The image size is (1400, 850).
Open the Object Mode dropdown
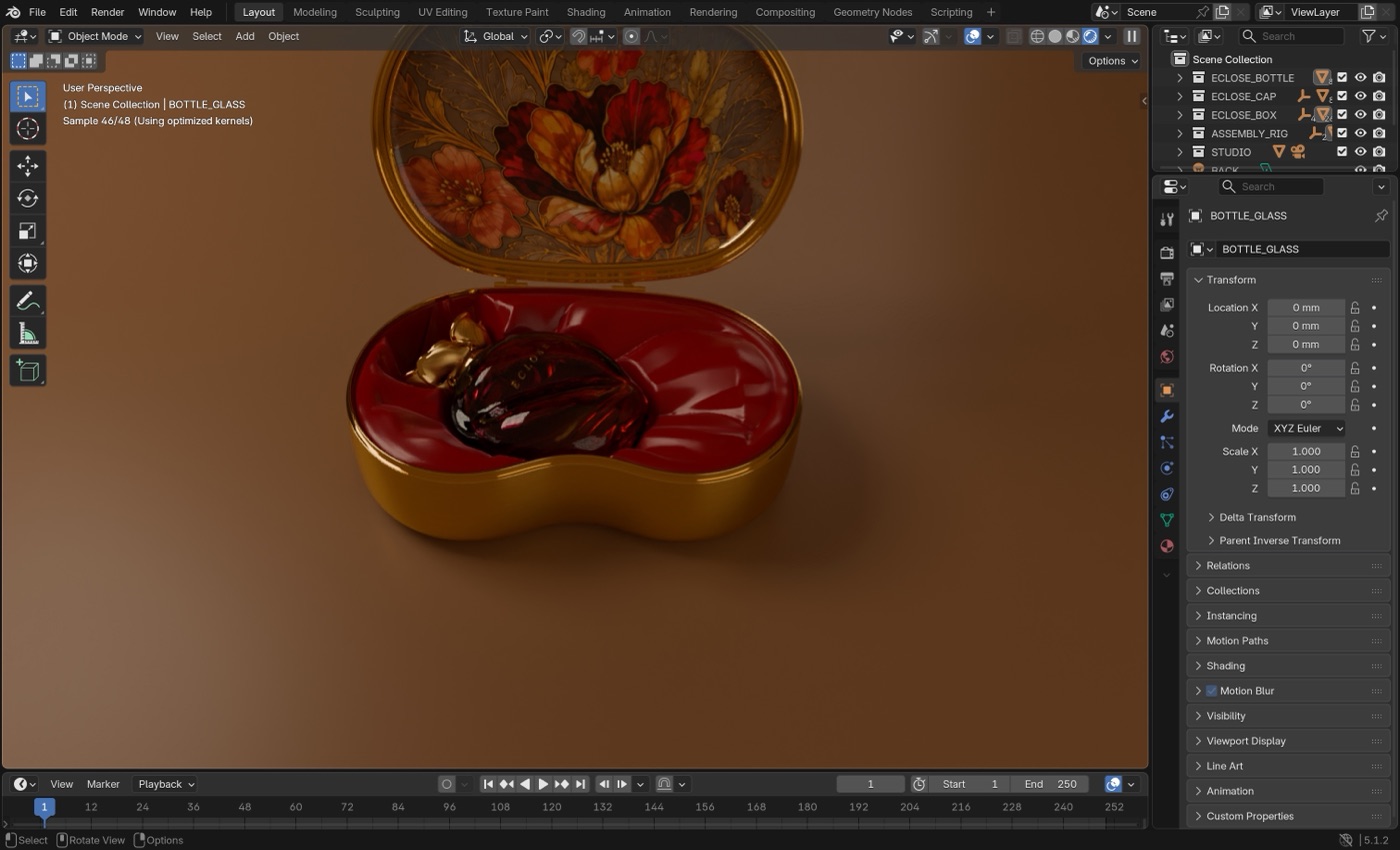click(x=95, y=36)
